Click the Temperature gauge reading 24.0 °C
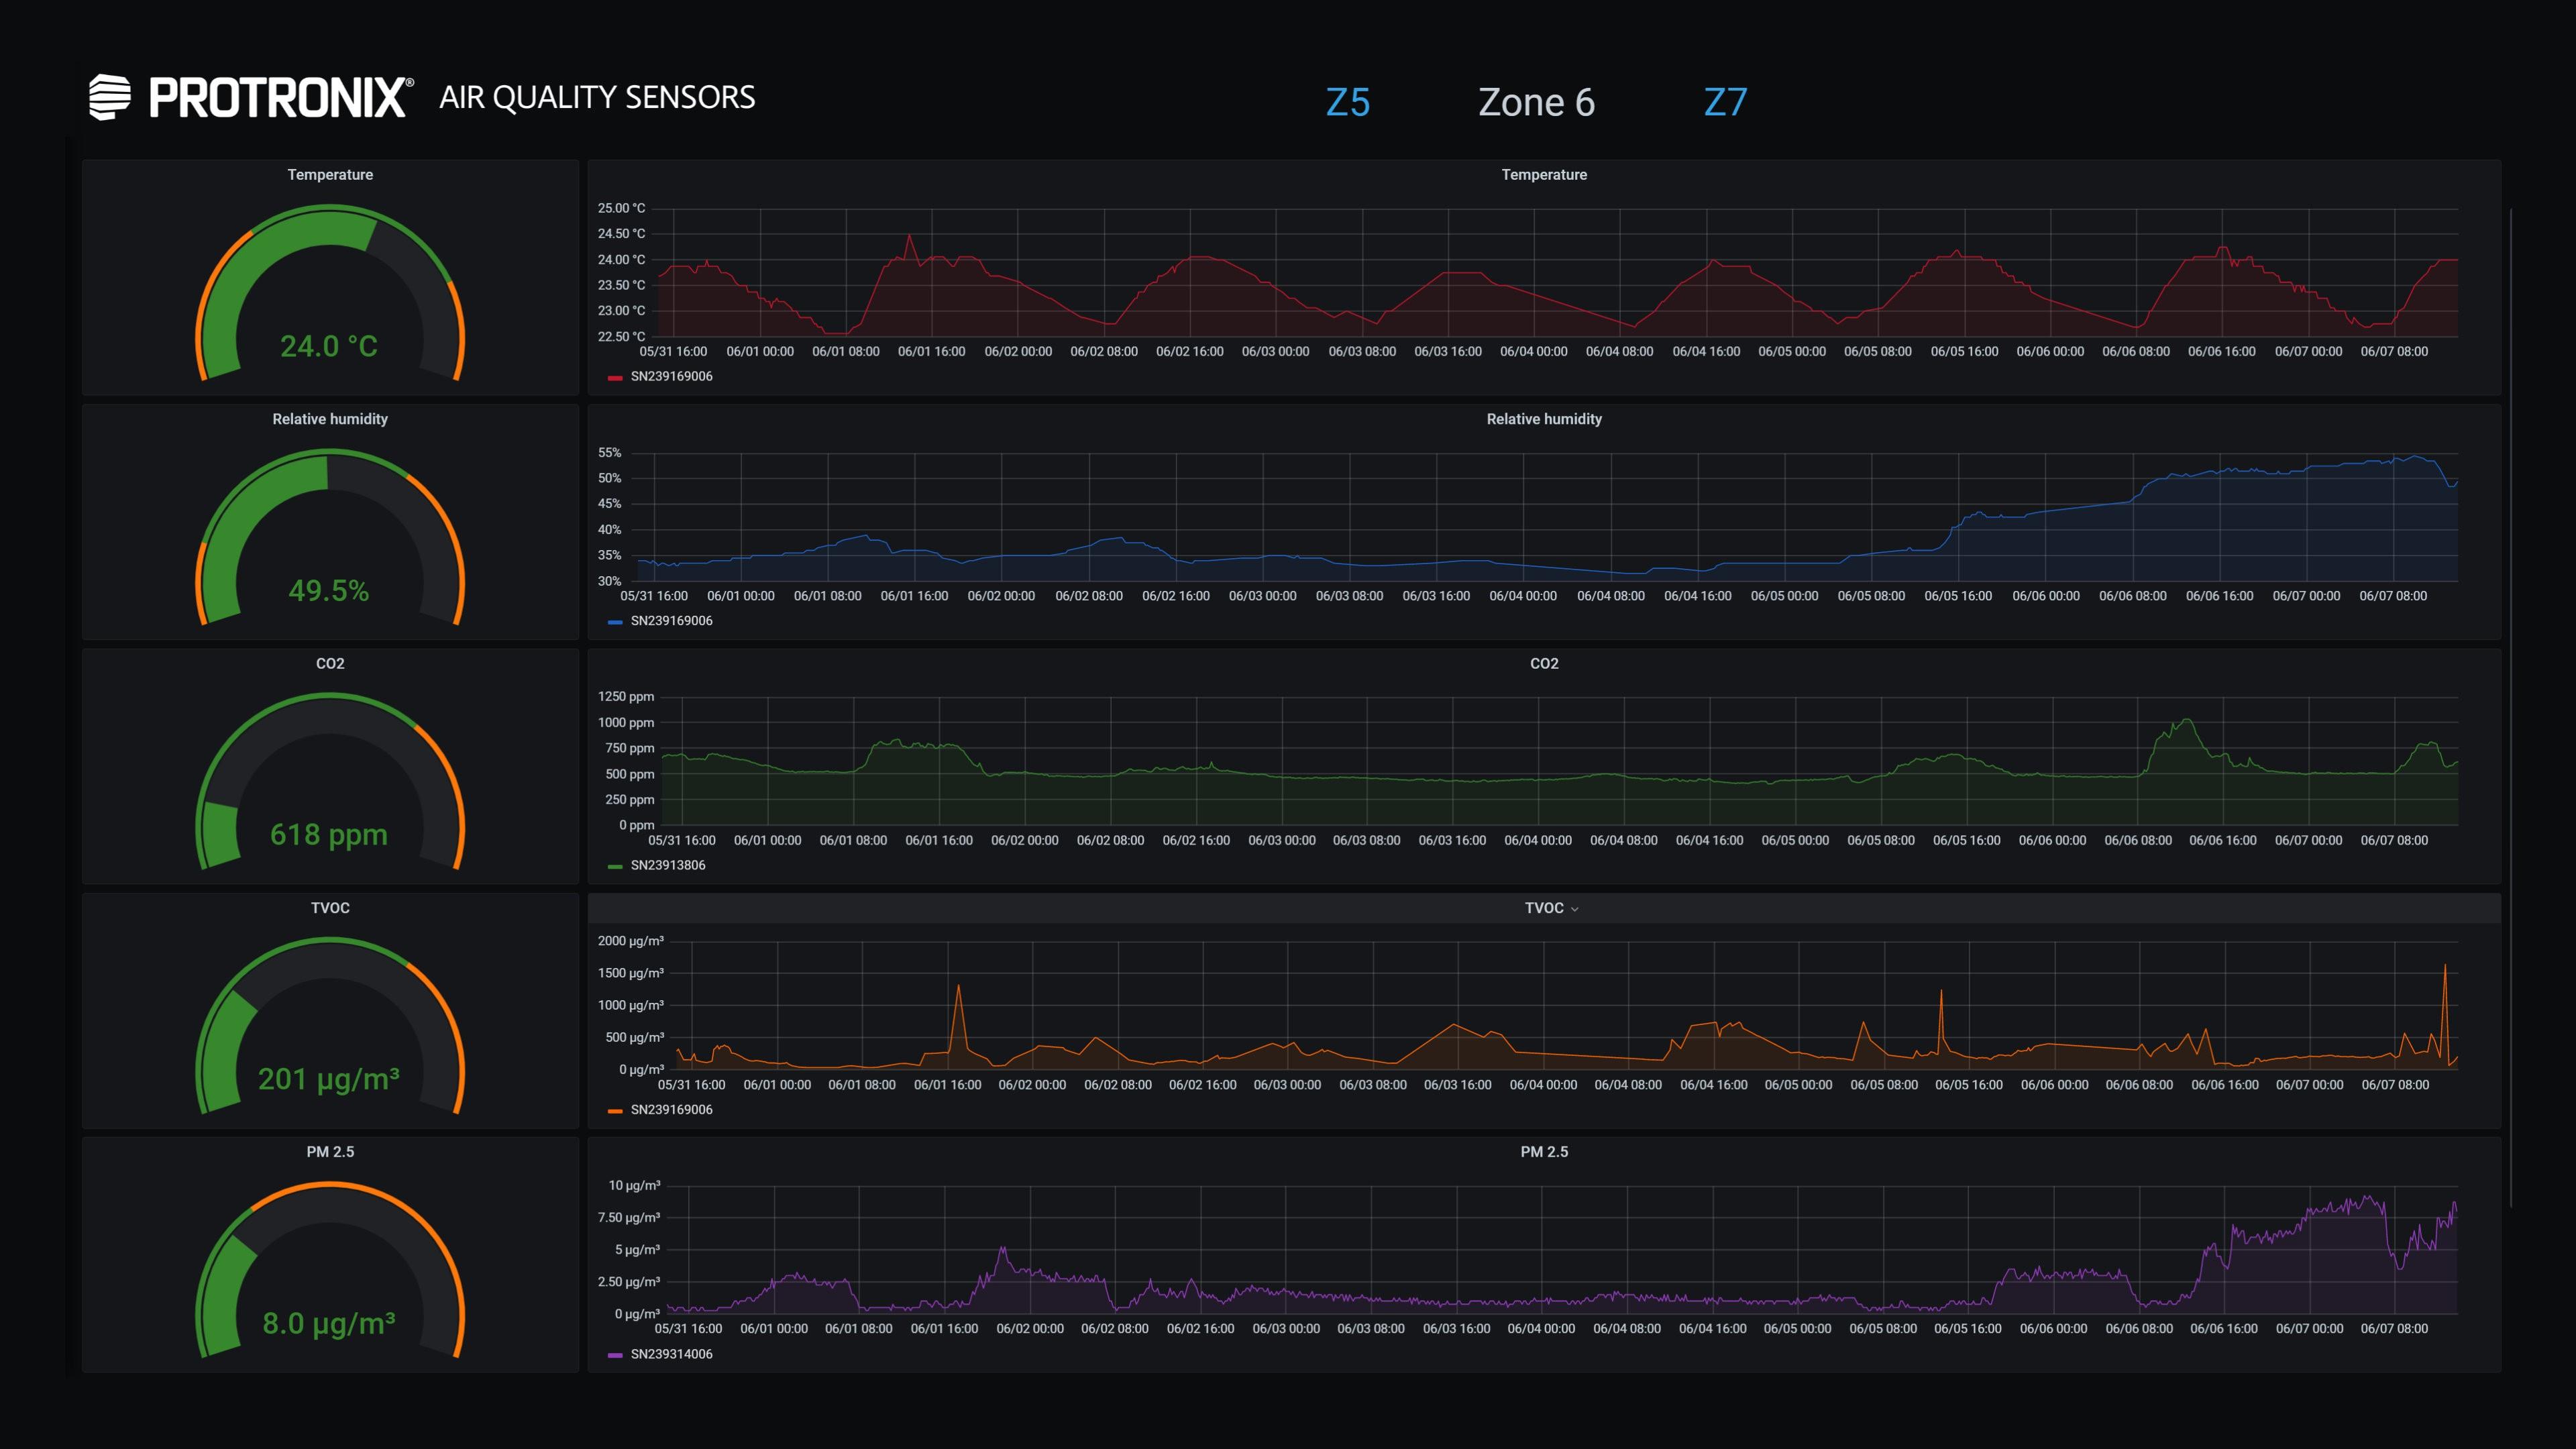Image resolution: width=2576 pixels, height=1449 pixels. pyautogui.click(x=329, y=346)
